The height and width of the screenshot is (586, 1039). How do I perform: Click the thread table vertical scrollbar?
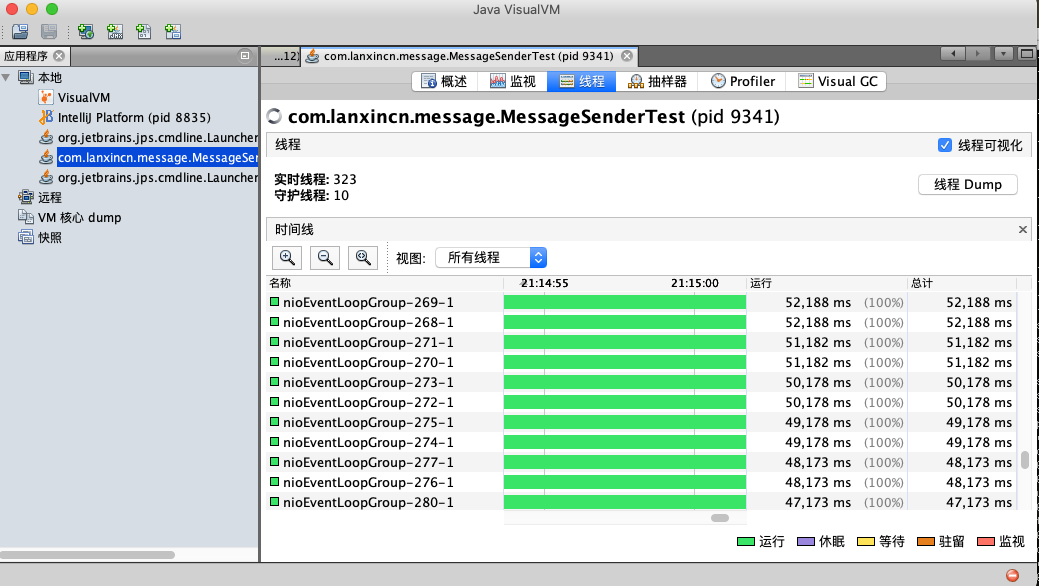pos(1024,459)
